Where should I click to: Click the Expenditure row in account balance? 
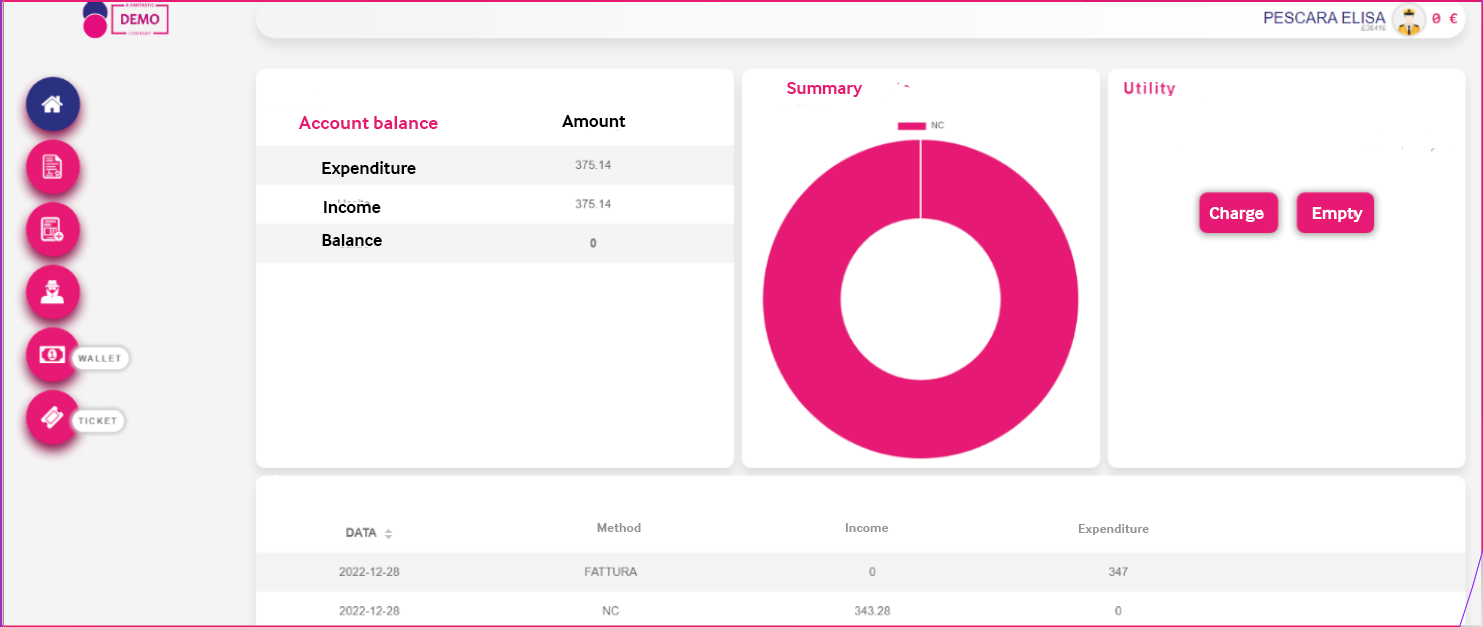(x=368, y=168)
